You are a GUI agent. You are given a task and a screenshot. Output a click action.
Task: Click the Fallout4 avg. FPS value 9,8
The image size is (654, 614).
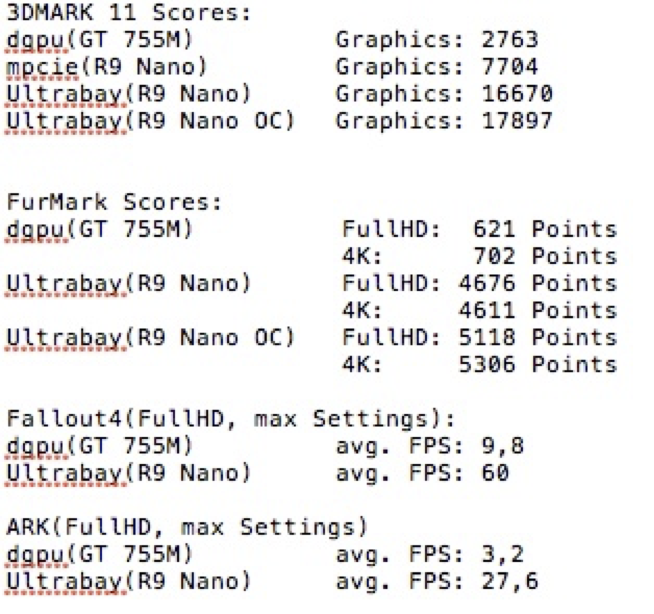point(503,446)
